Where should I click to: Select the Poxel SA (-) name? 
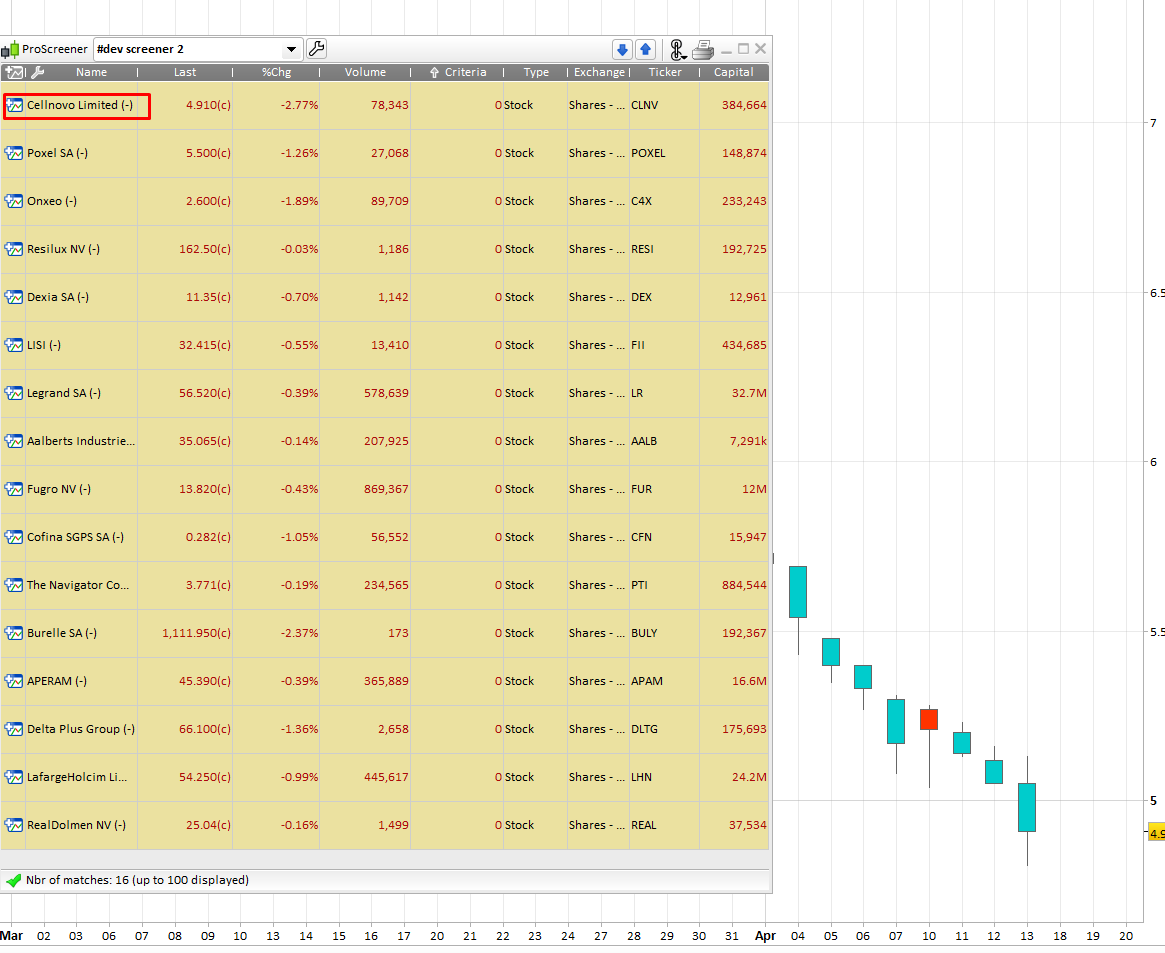[57, 153]
